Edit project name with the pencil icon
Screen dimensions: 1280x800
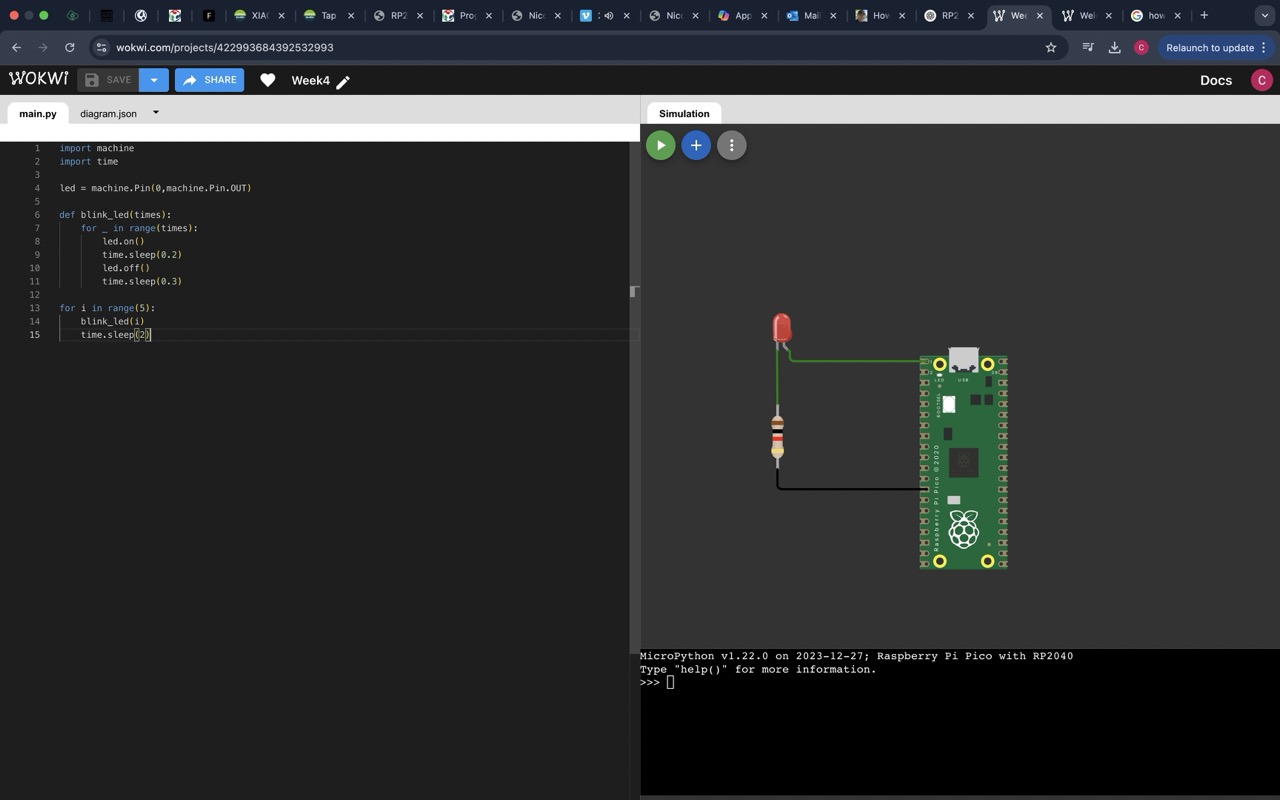[x=343, y=82]
